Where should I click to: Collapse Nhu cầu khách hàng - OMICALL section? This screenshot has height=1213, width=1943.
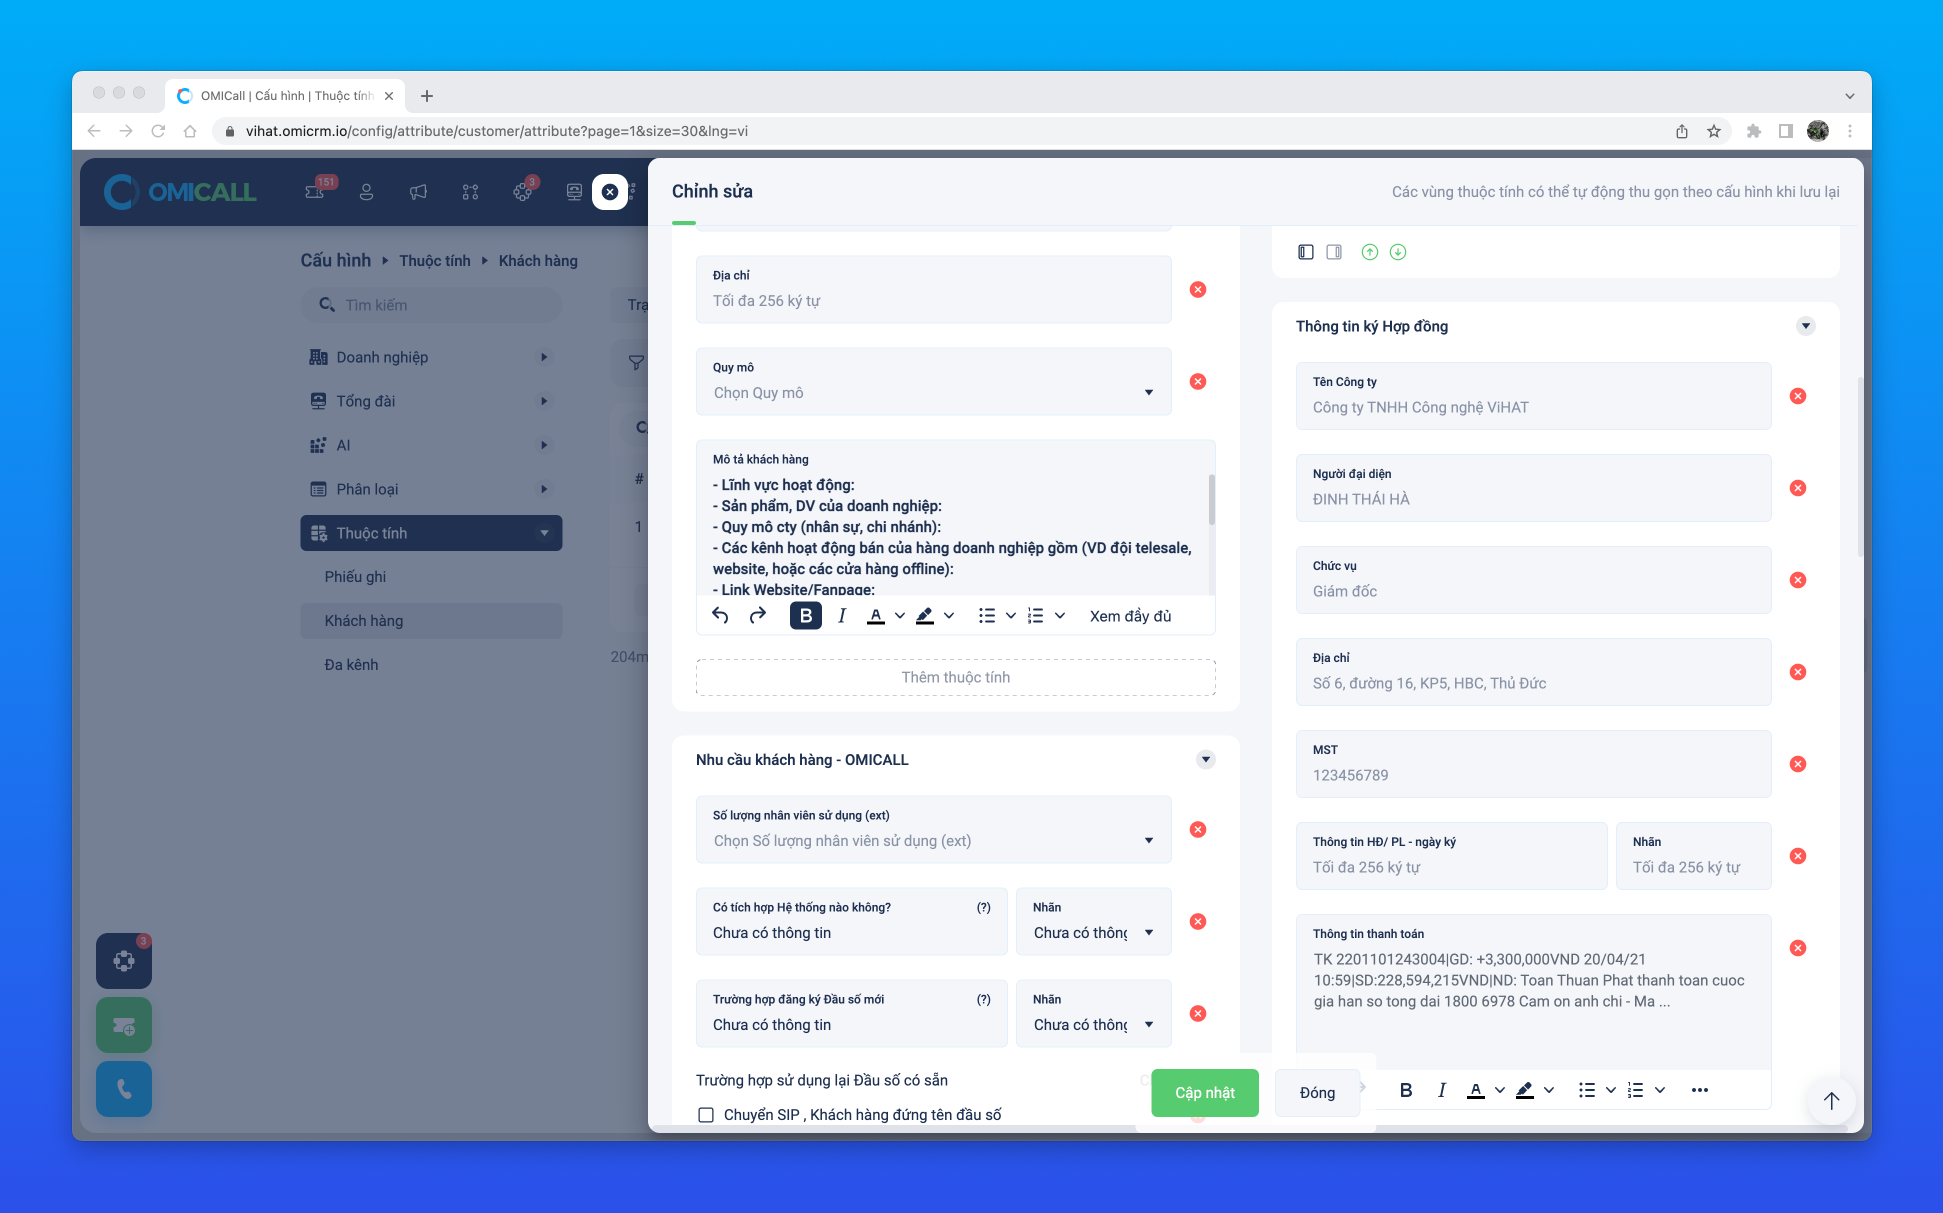(x=1206, y=760)
